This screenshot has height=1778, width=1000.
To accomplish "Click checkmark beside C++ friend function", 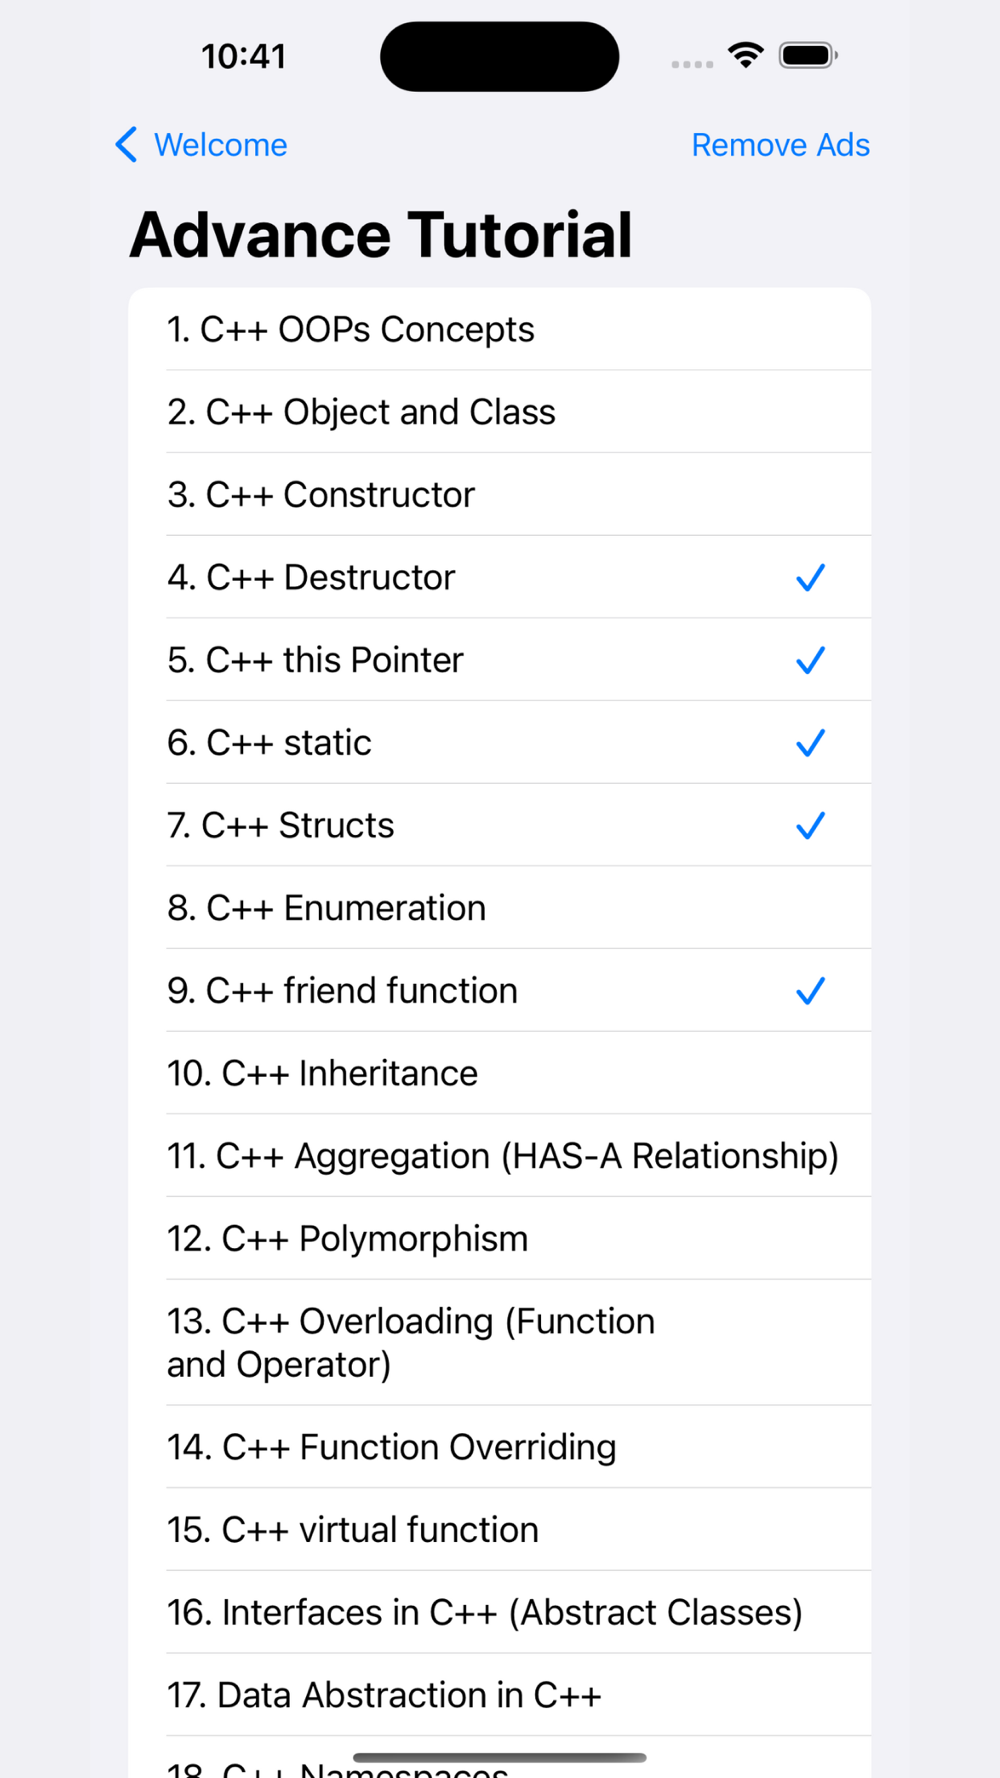I will [x=810, y=991].
